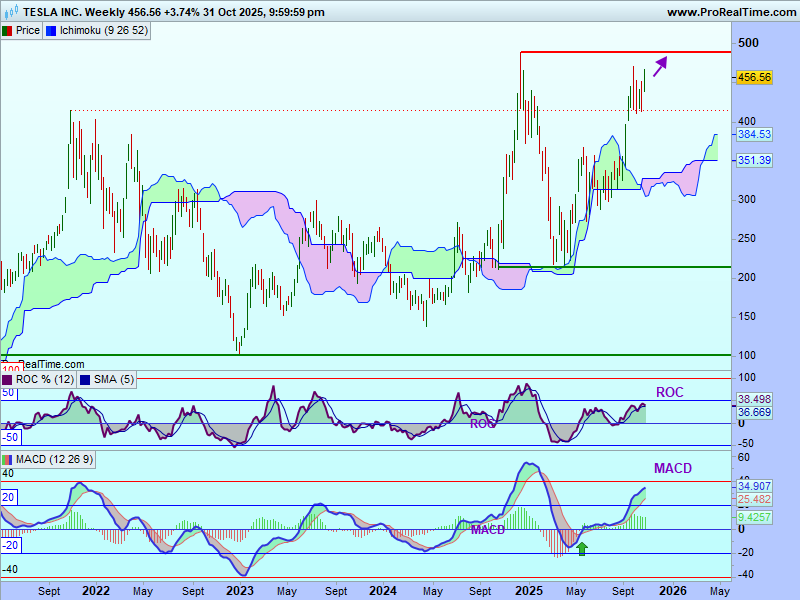Click the ROC value tag 38.498

click(x=753, y=398)
